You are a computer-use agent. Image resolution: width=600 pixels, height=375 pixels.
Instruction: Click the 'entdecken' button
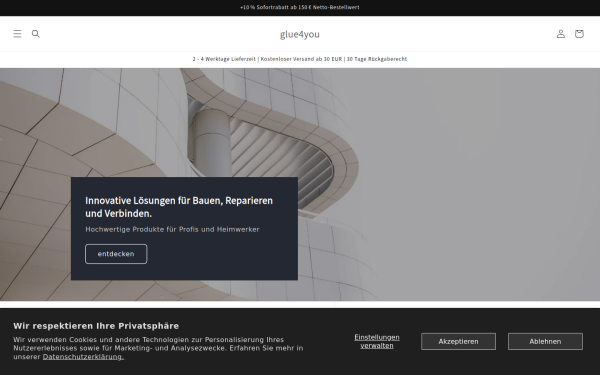point(116,254)
